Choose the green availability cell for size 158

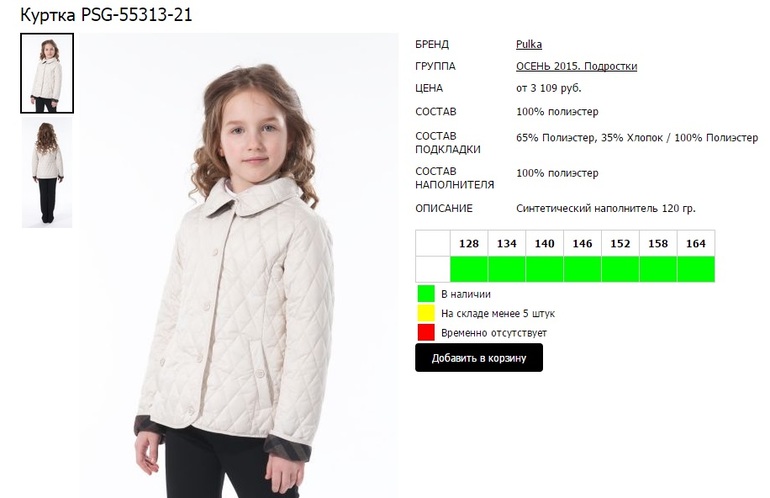click(658, 269)
